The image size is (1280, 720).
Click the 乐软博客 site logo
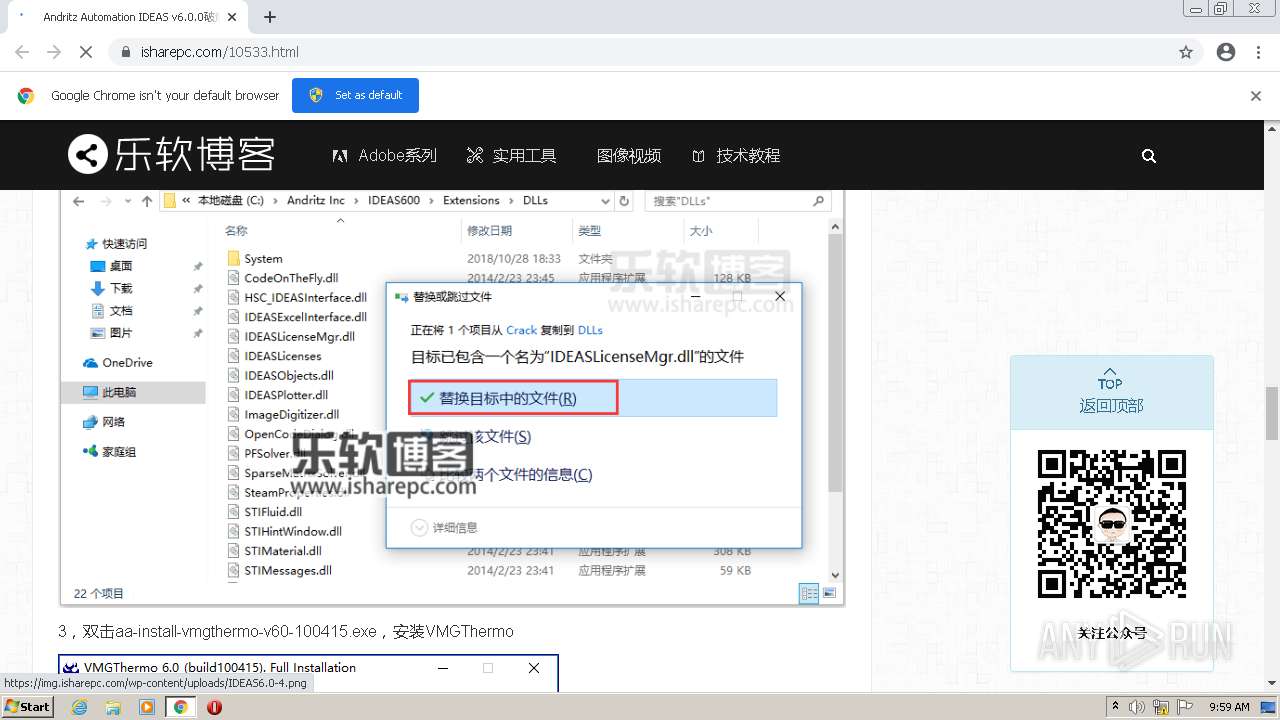(x=171, y=155)
